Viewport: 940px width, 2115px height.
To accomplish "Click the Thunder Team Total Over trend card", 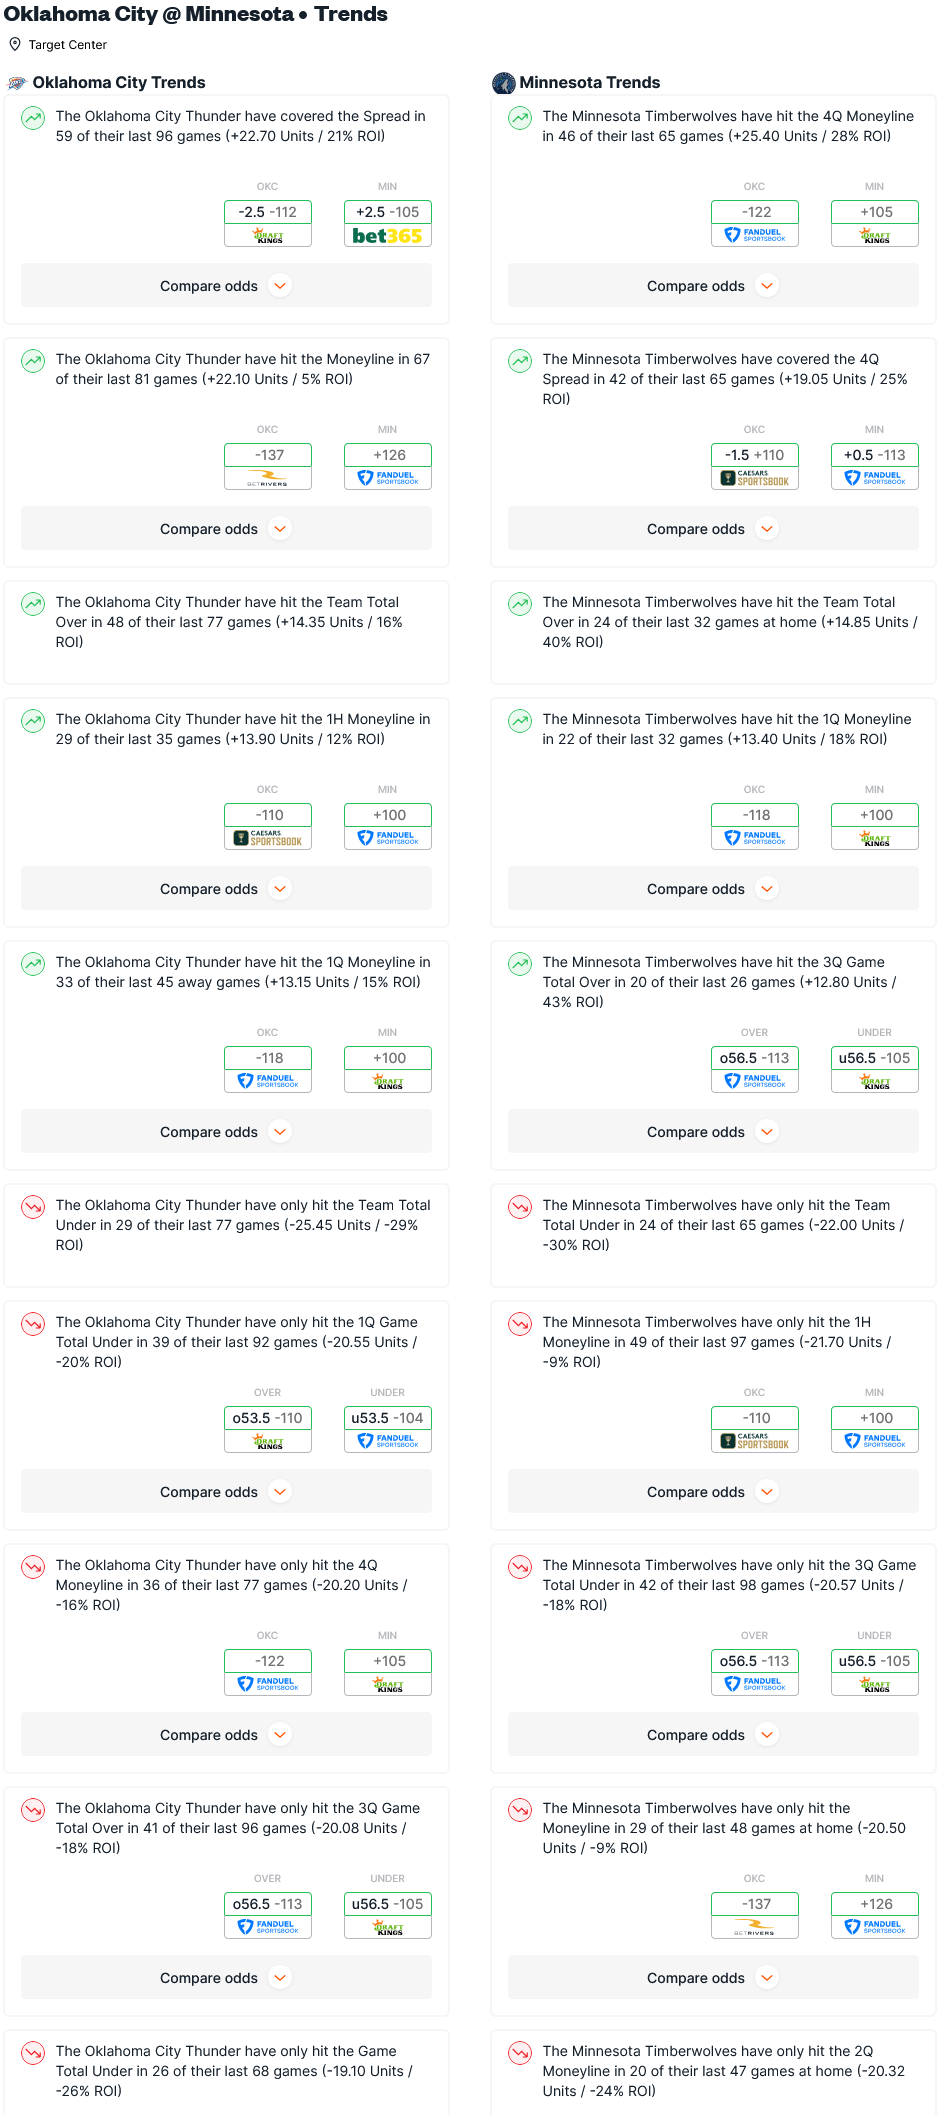I will [226, 632].
